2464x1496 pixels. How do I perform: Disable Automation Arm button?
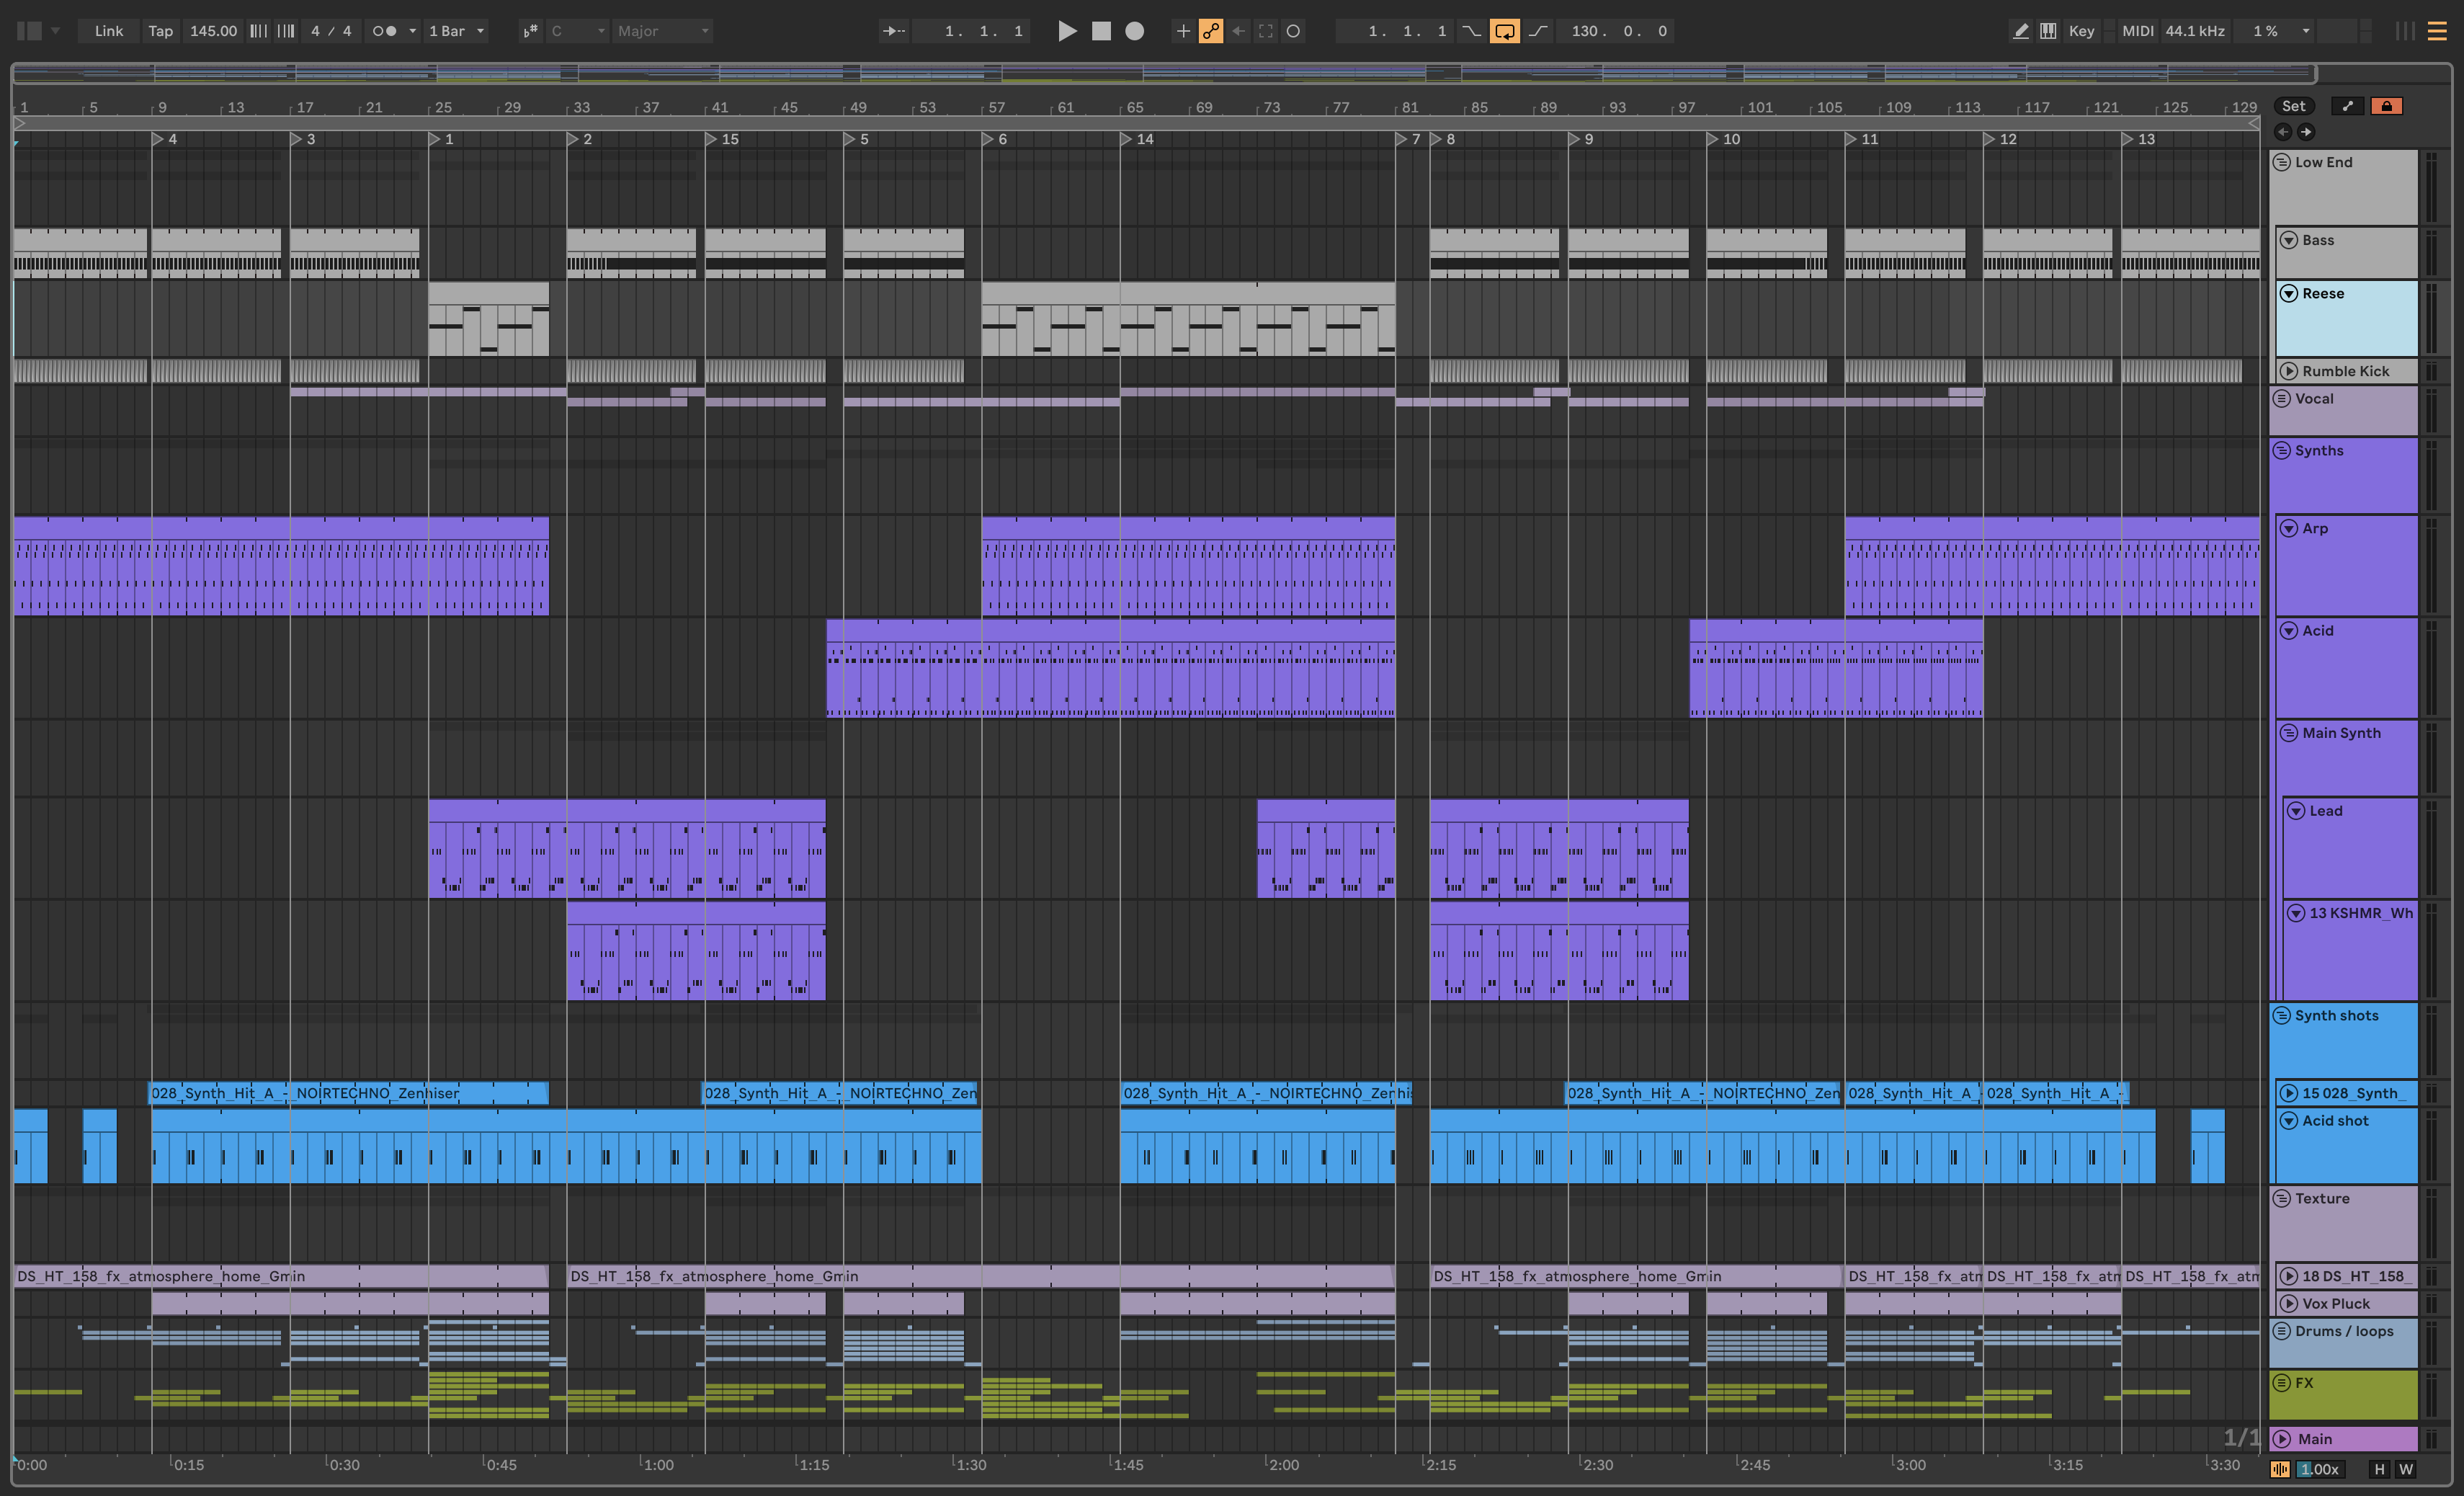(x=1210, y=31)
